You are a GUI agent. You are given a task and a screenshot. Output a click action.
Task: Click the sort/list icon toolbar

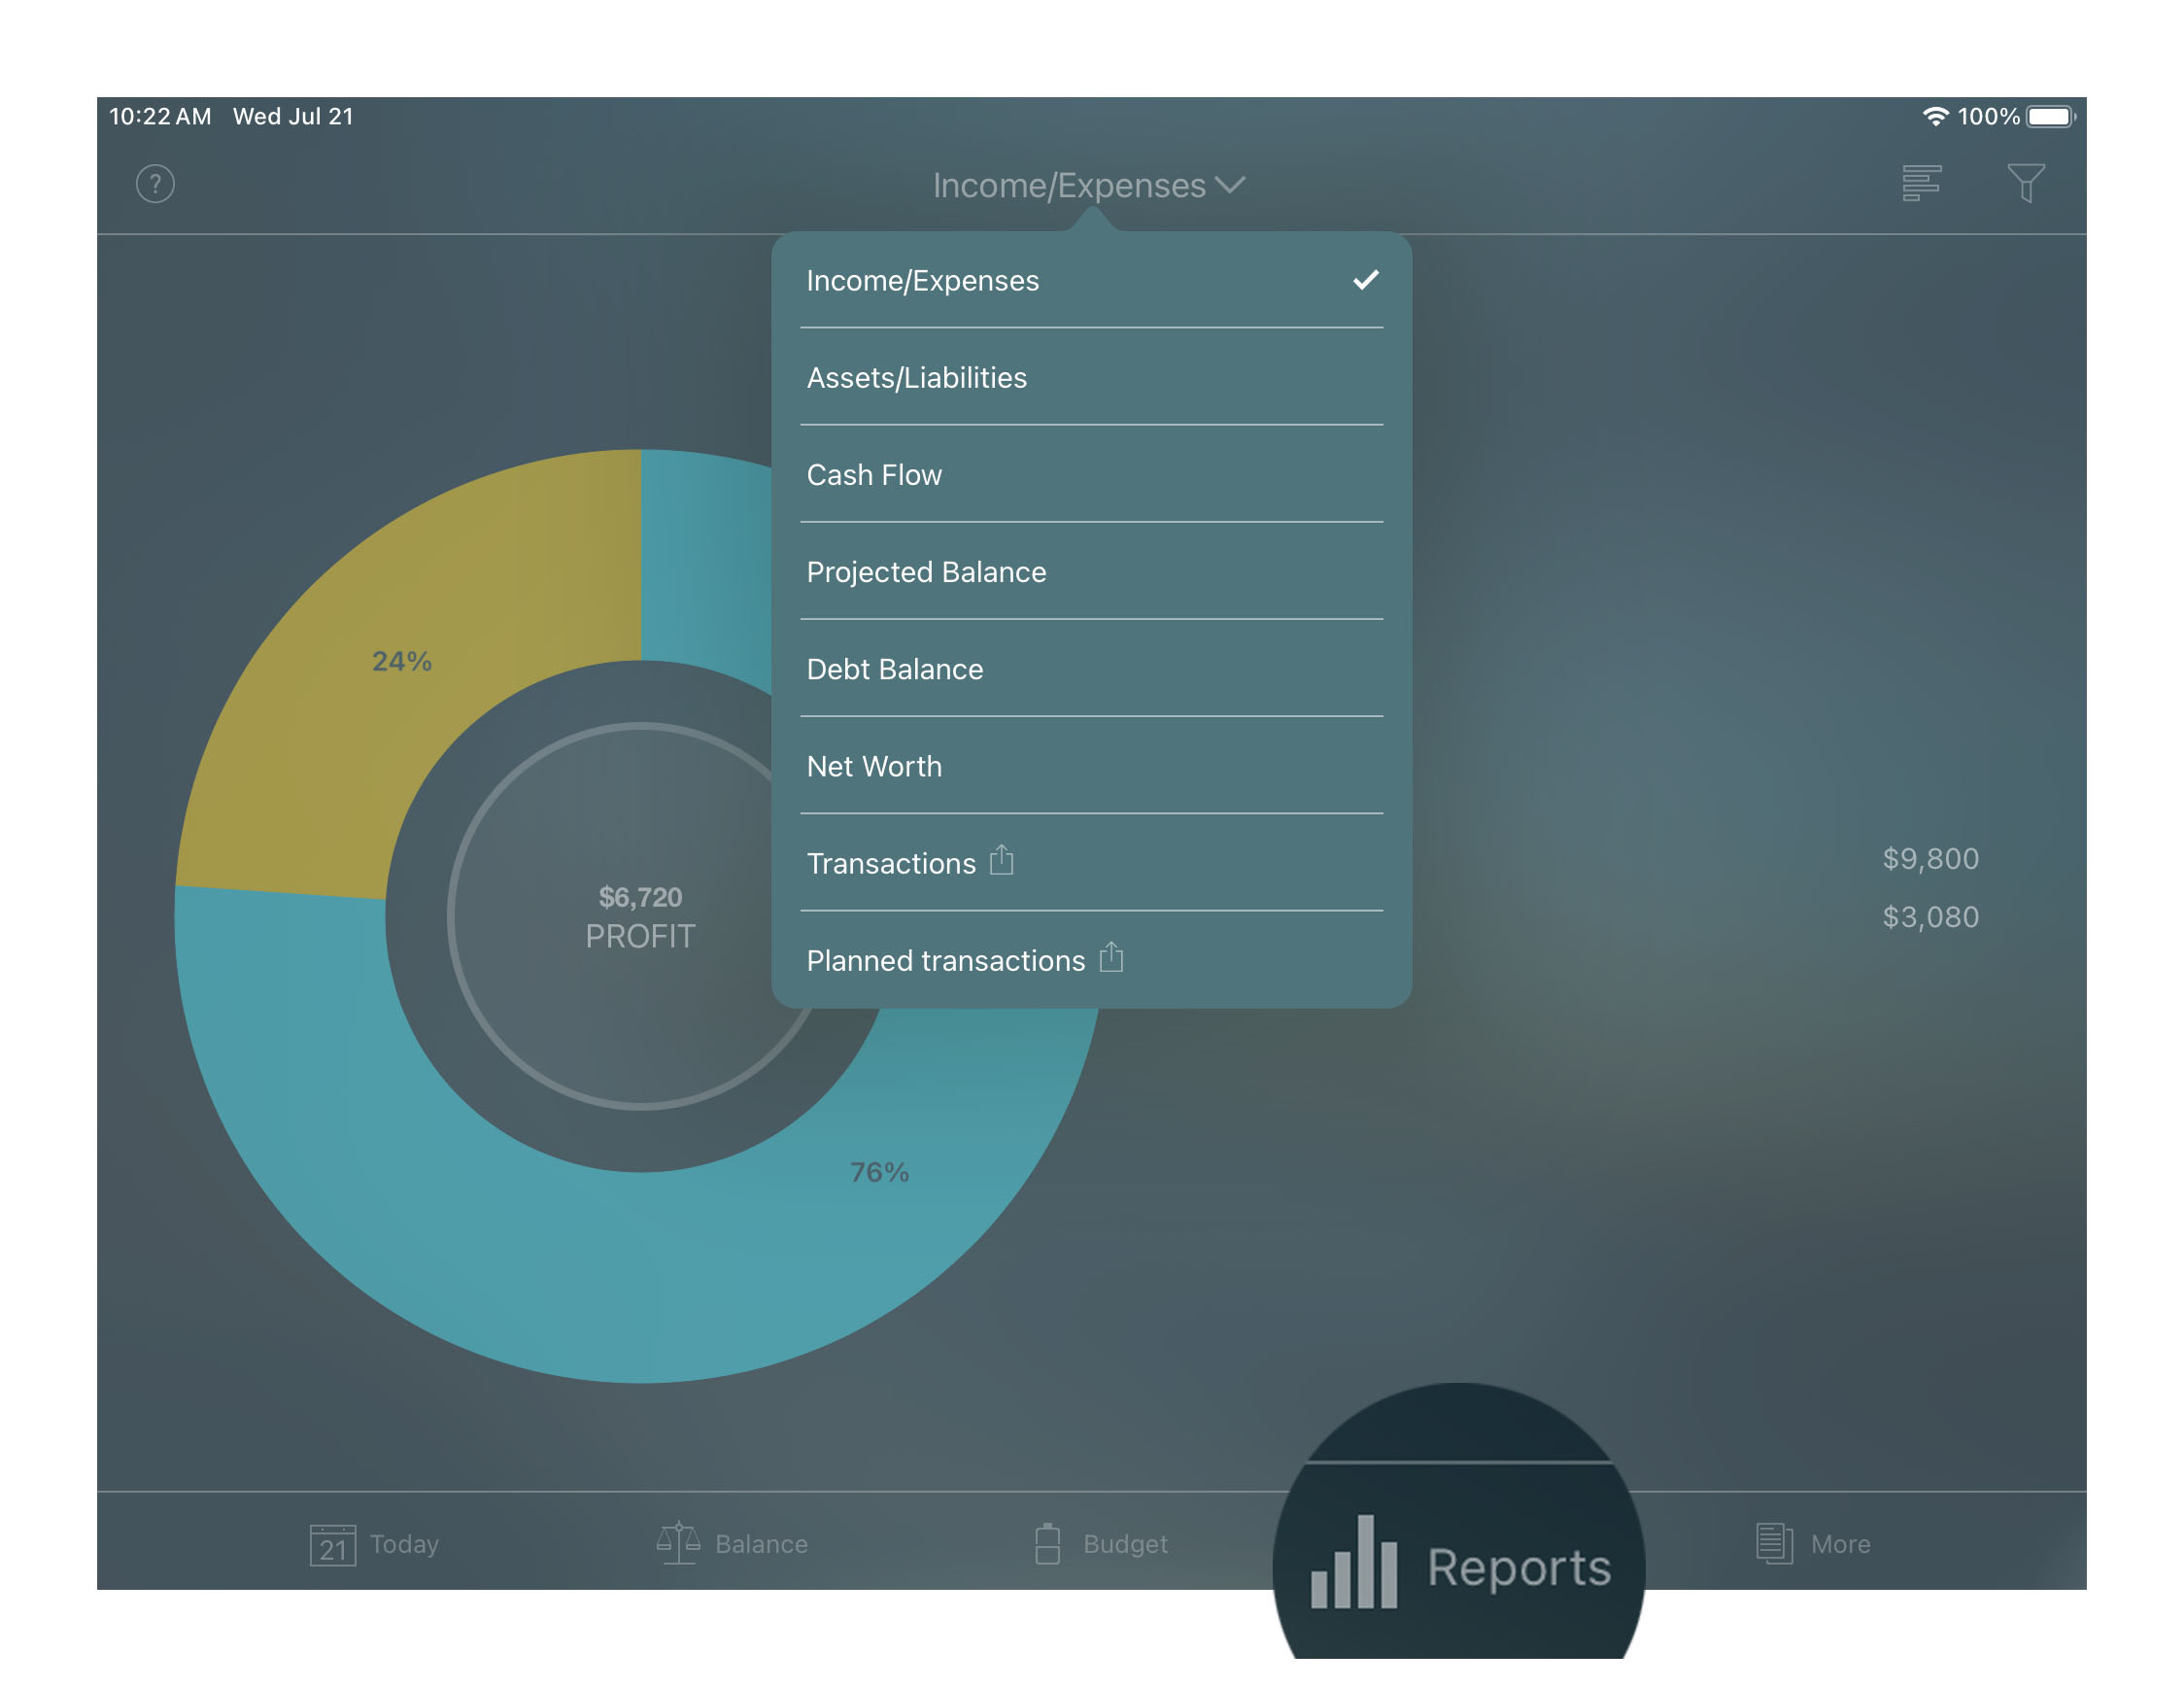pyautogui.click(x=1924, y=183)
